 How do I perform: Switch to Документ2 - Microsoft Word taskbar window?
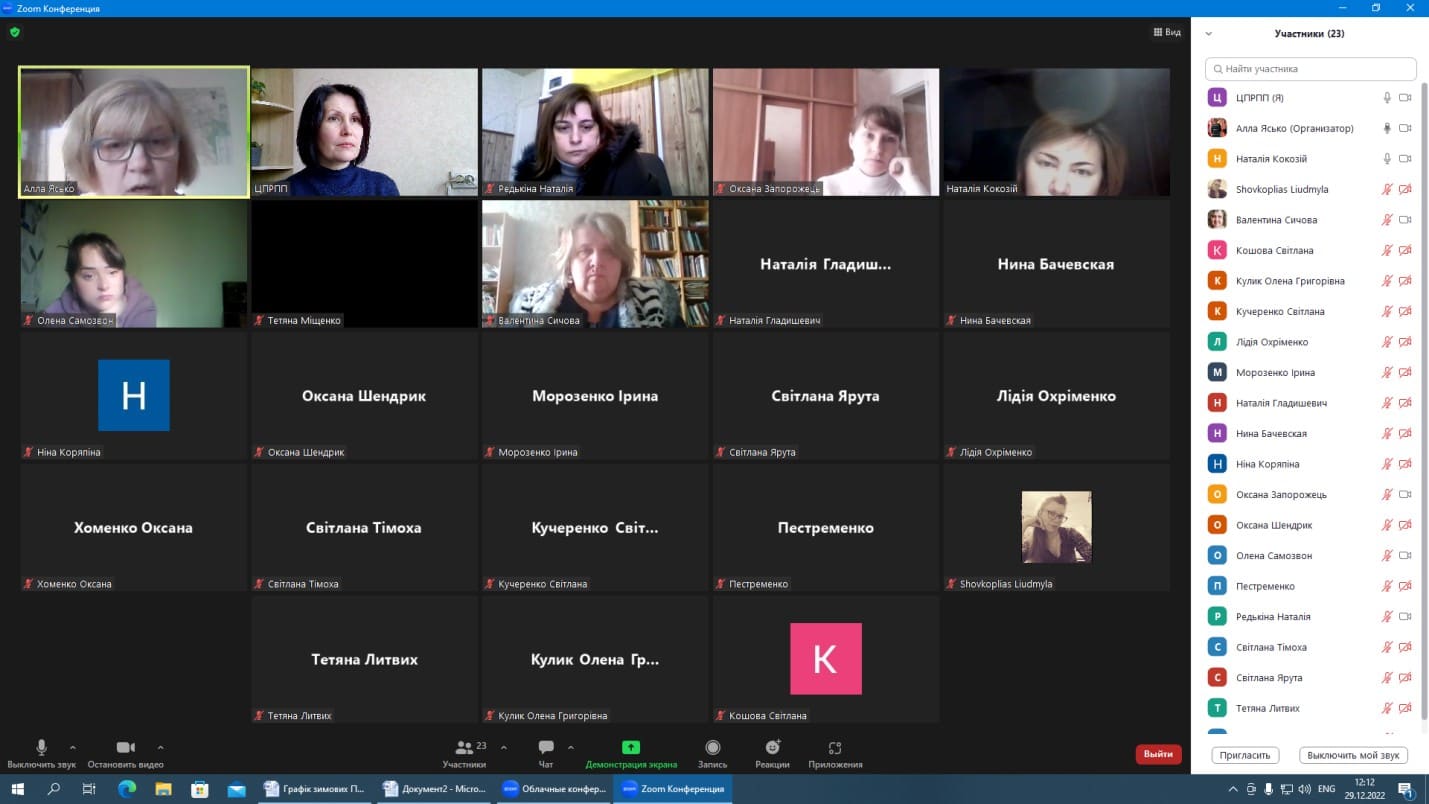[x=433, y=789]
